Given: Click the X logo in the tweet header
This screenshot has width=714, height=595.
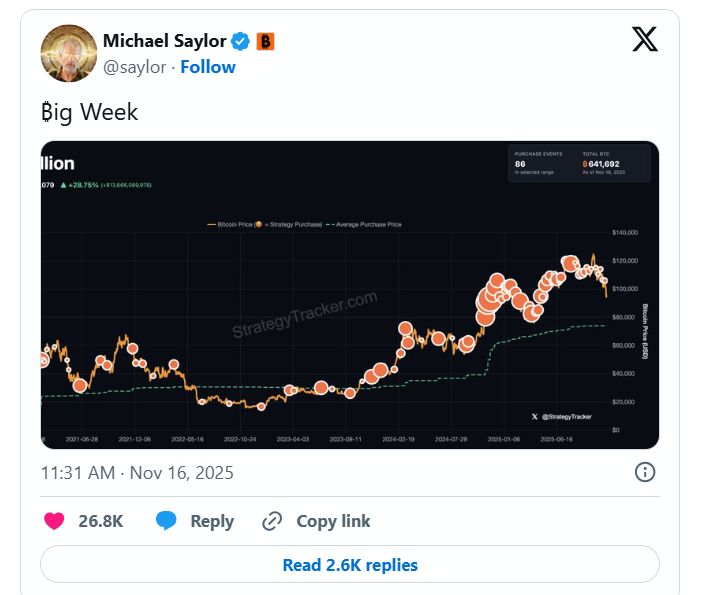Looking at the screenshot, I should 645,39.
